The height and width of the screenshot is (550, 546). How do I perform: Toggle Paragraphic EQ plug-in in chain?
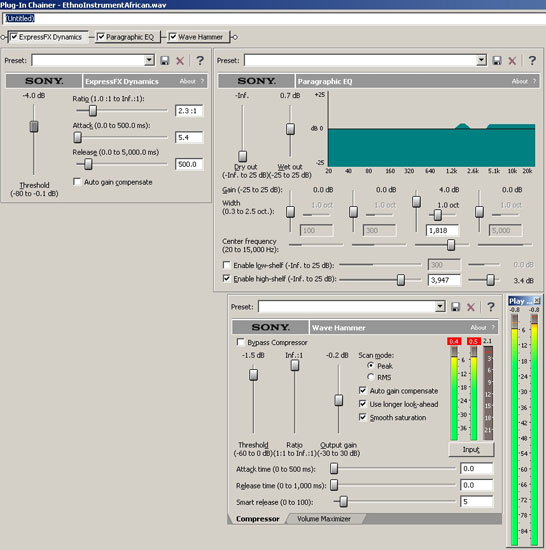coord(101,37)
